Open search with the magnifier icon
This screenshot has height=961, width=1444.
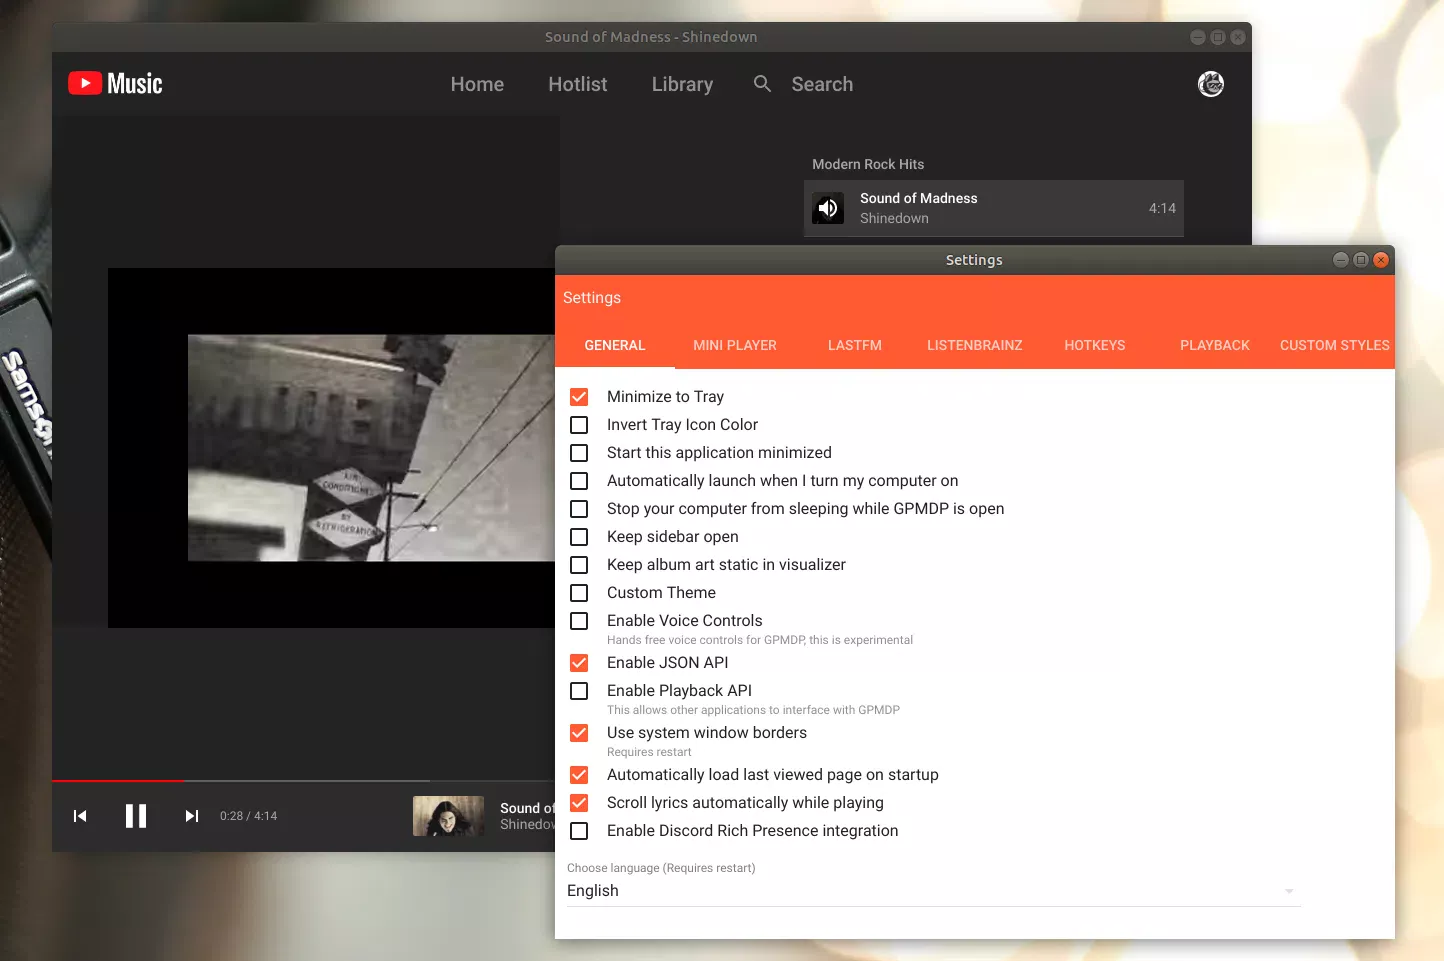(x=762, y=84)
